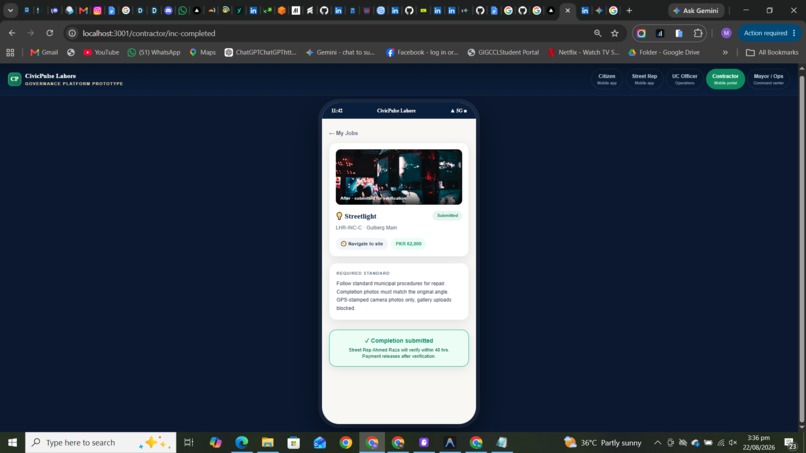Show hidden system tray icons
The height and width of the screenshot is (453, 806).
click(x=657, y=443)
